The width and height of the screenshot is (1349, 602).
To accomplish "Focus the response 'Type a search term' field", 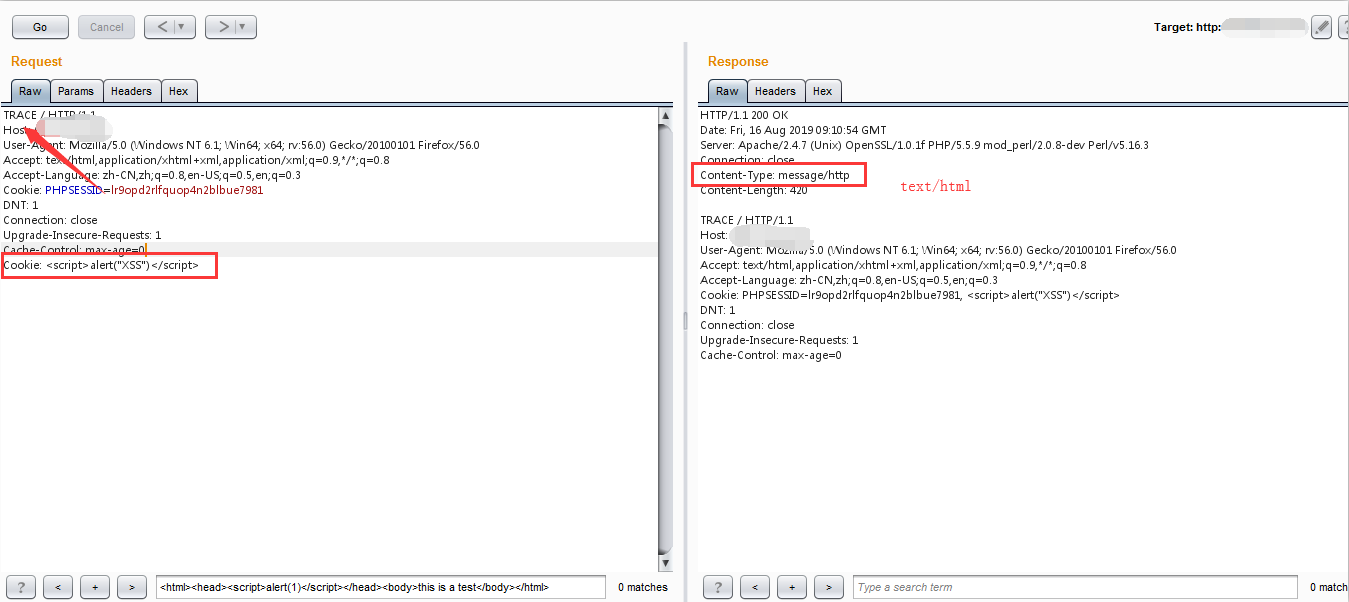I will (x=1077, y=587).
